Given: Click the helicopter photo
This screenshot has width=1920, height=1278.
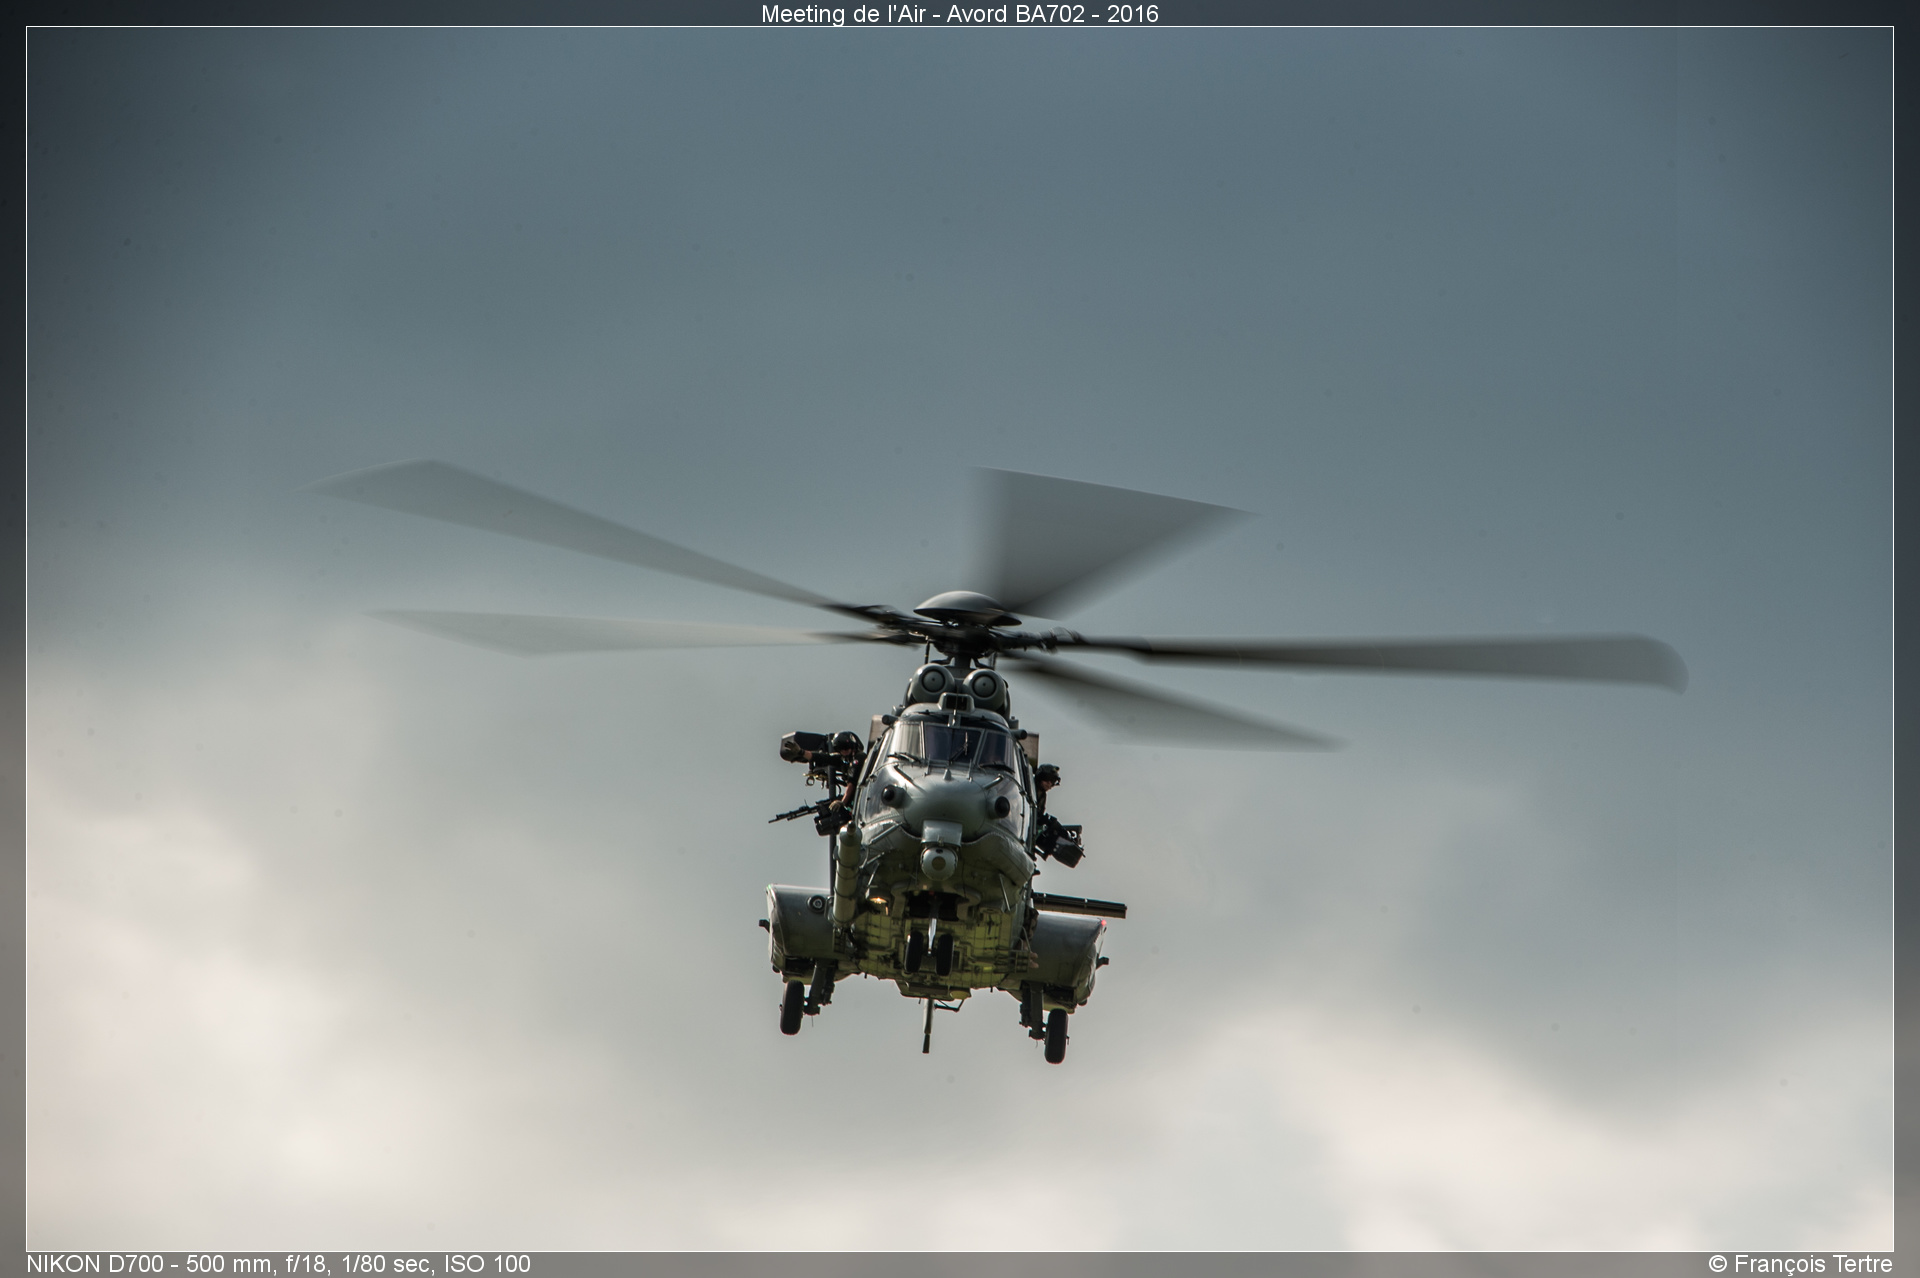Looking at the screenshot, I should [960, 639].
